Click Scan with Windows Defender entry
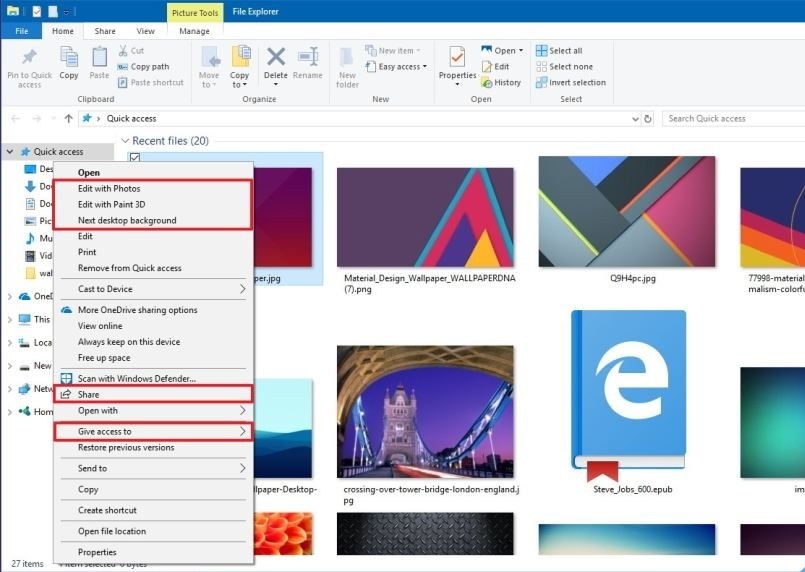This screenshot has width=805, height=572. (x=154, y=378)
